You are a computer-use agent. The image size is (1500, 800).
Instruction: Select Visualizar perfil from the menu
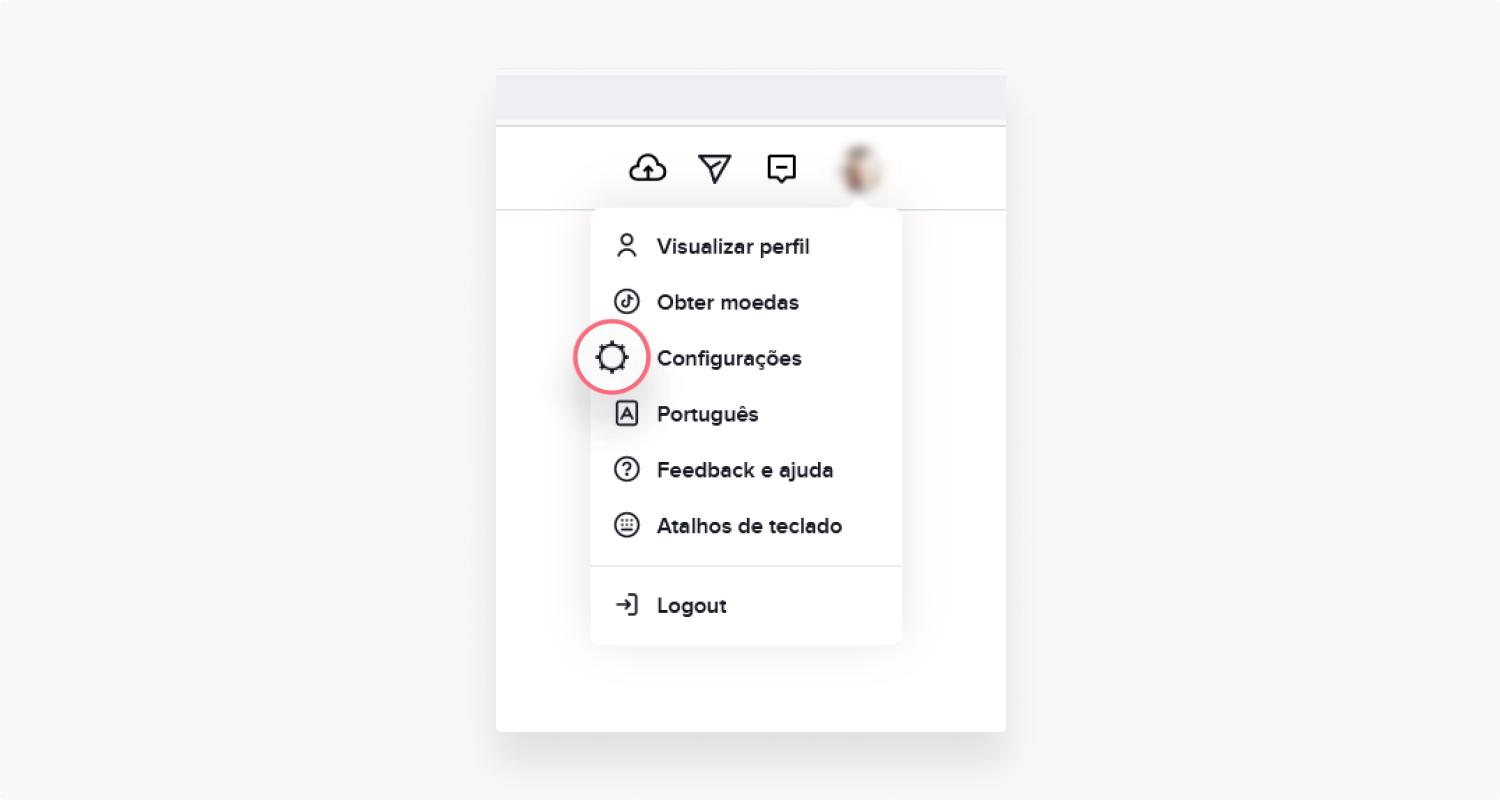click(746, 246)
